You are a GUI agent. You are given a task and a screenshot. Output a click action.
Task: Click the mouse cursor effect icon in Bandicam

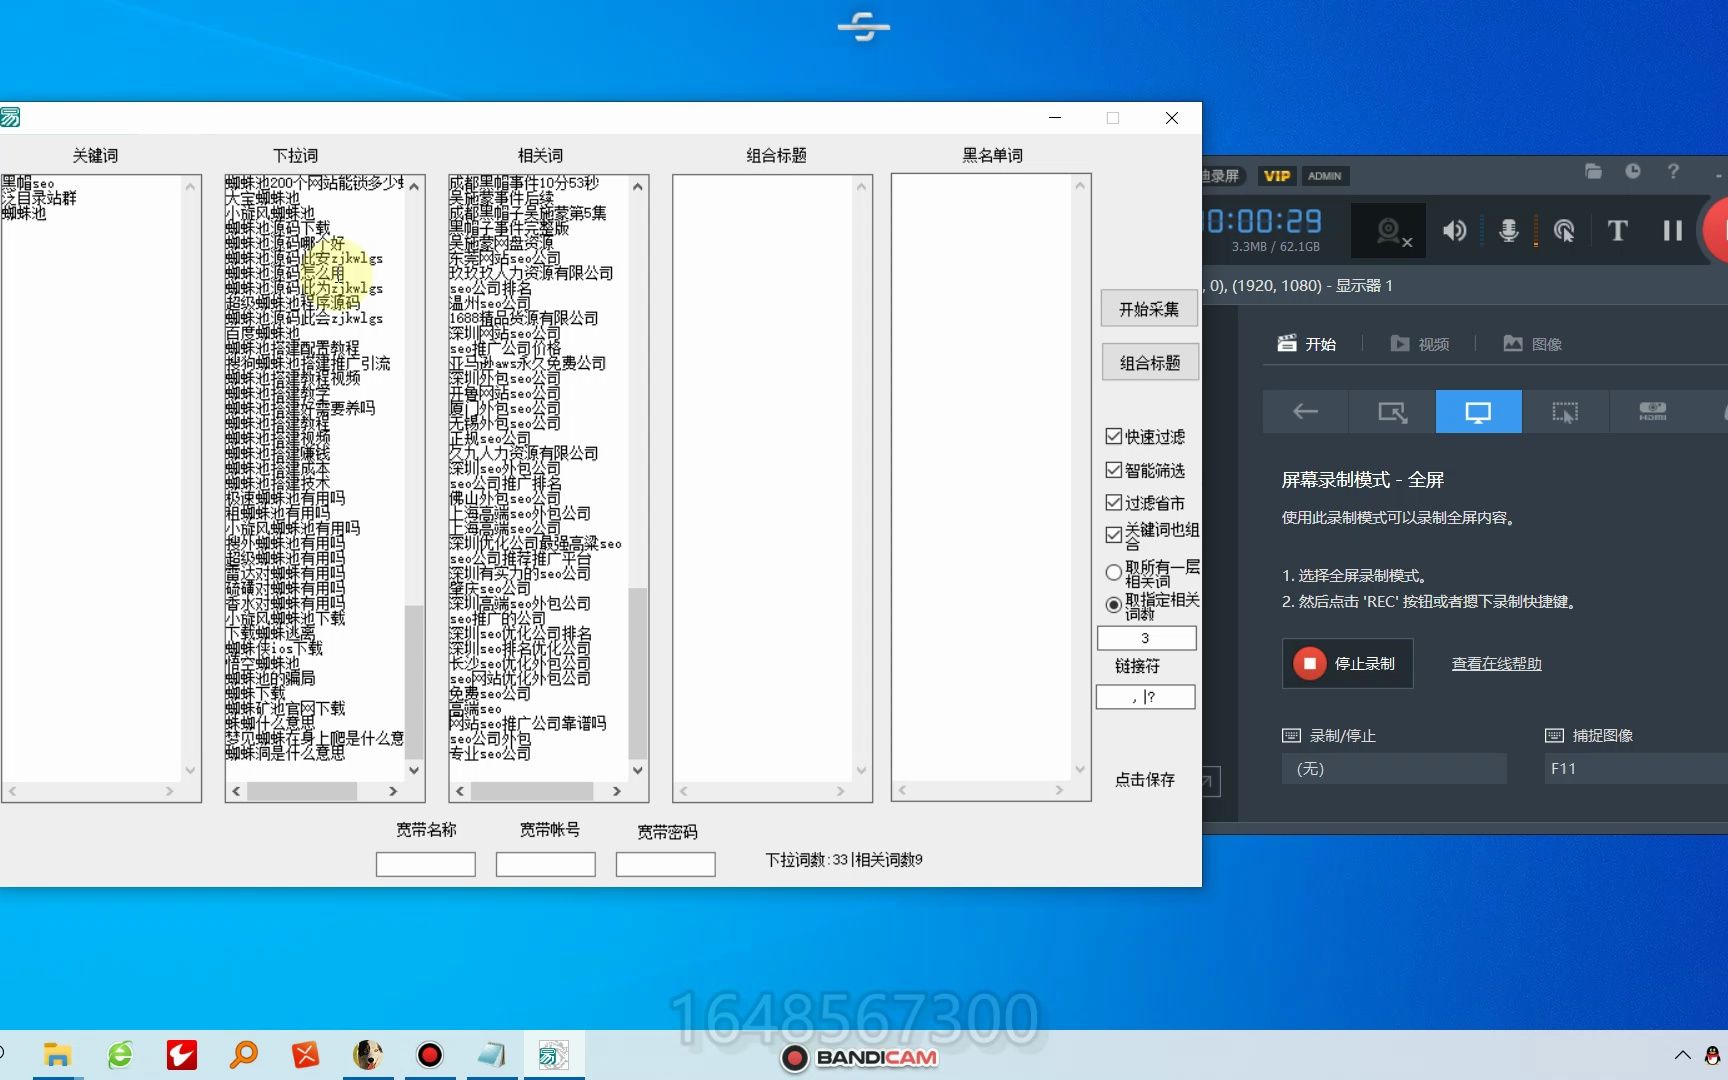point(1564,231)
